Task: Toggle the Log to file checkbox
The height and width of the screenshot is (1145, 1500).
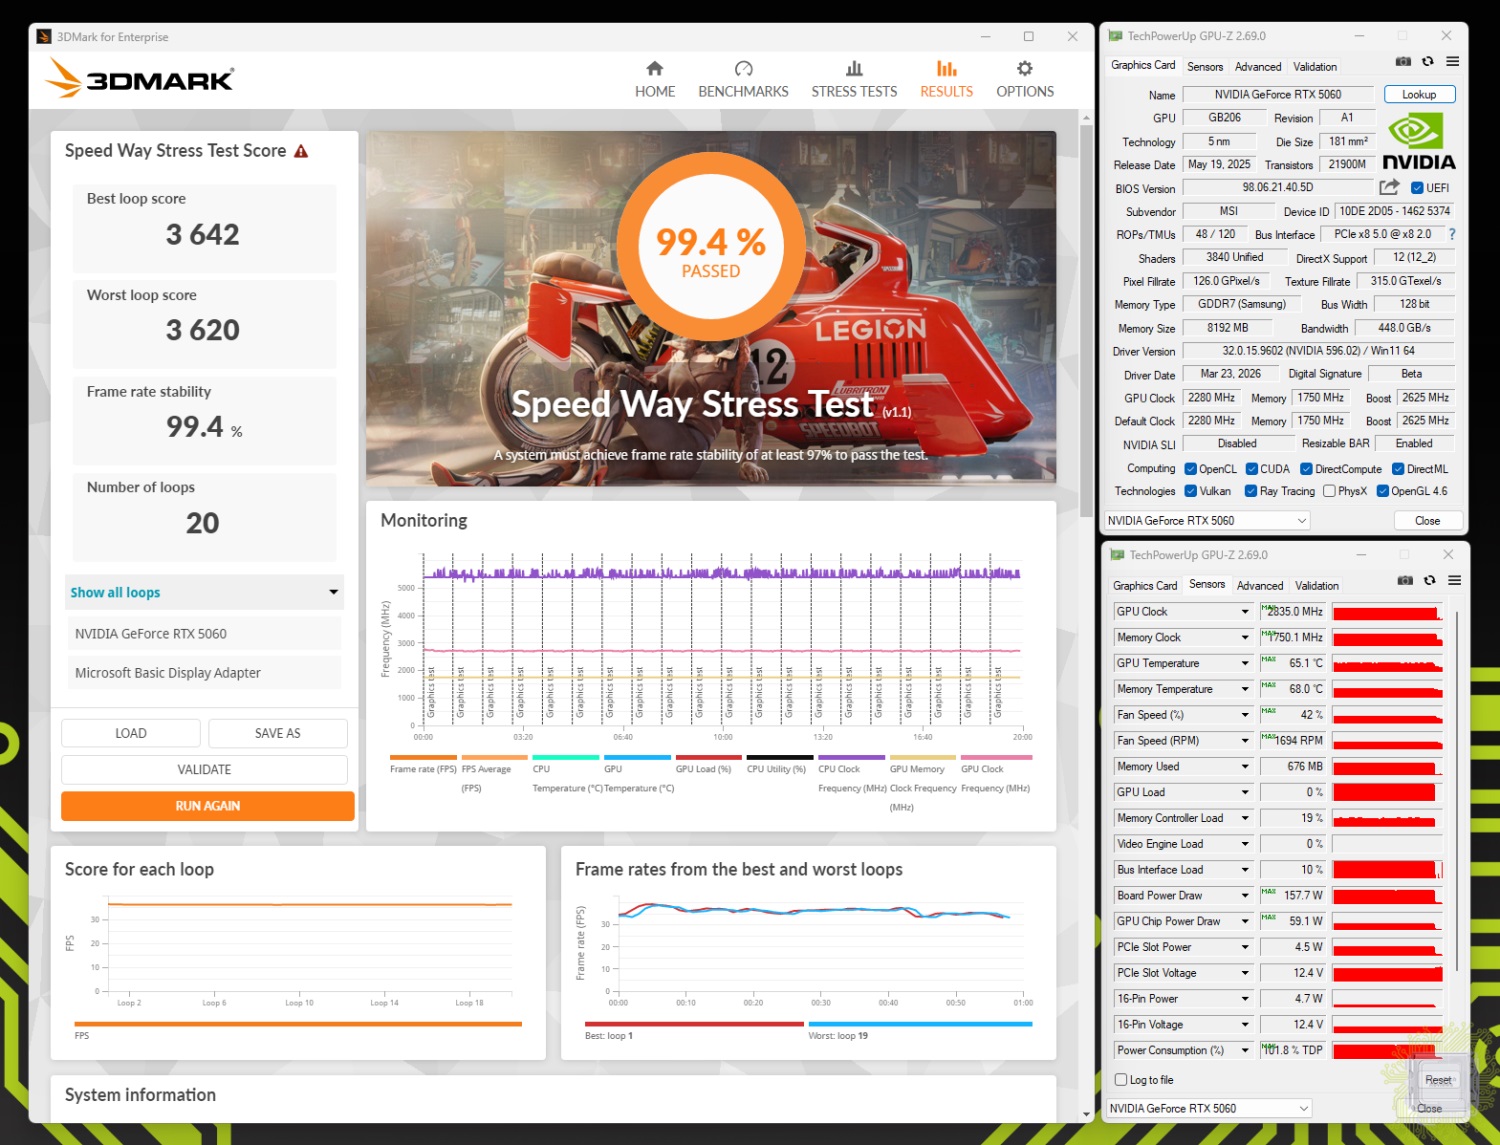Action: pyautogui.click(x=1121, y=1080)
